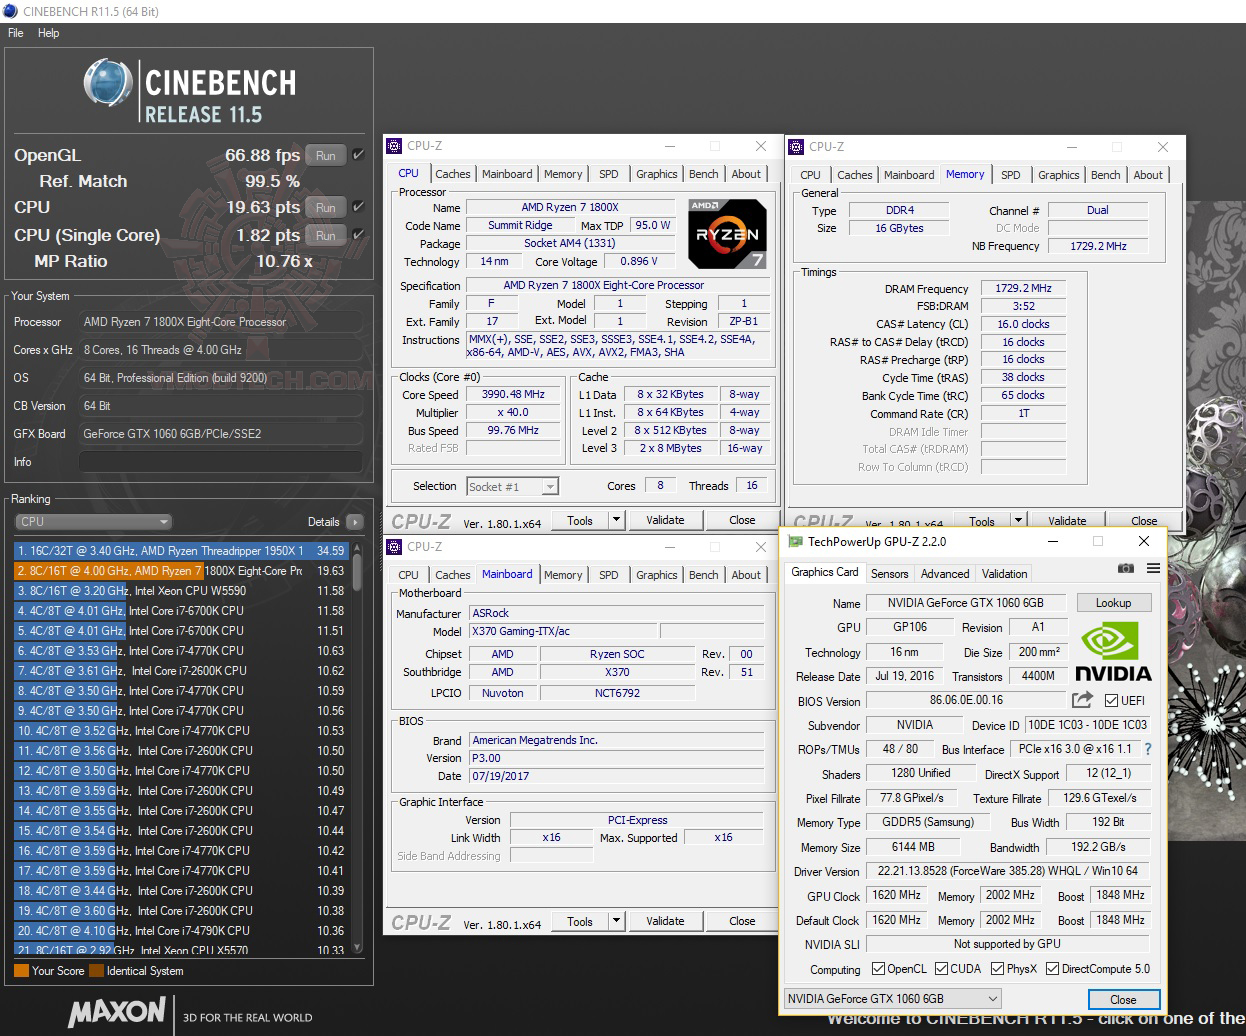This screenshot has width=1246, height=1036.
Task: Click the GPU name field NVIDIA GeForce GTX 1060 6GB
Action: pos(966,603)
